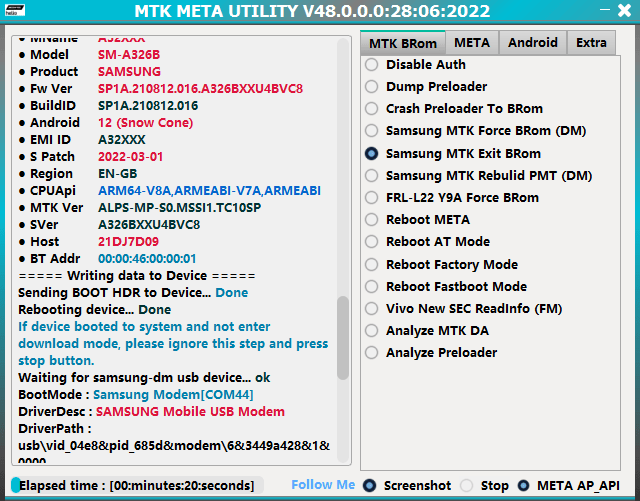Close the MTK META Utility window
The height and width of the screenshot is (501, 640).
click(x=624, y=10)
